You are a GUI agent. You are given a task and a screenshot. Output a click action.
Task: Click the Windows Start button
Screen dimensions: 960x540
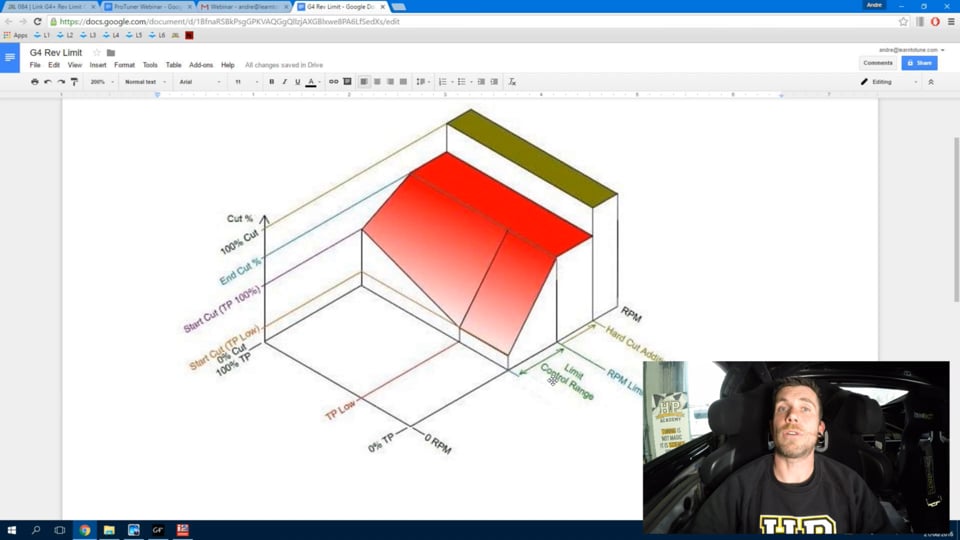pyautogui.click(x=11, y=530)
